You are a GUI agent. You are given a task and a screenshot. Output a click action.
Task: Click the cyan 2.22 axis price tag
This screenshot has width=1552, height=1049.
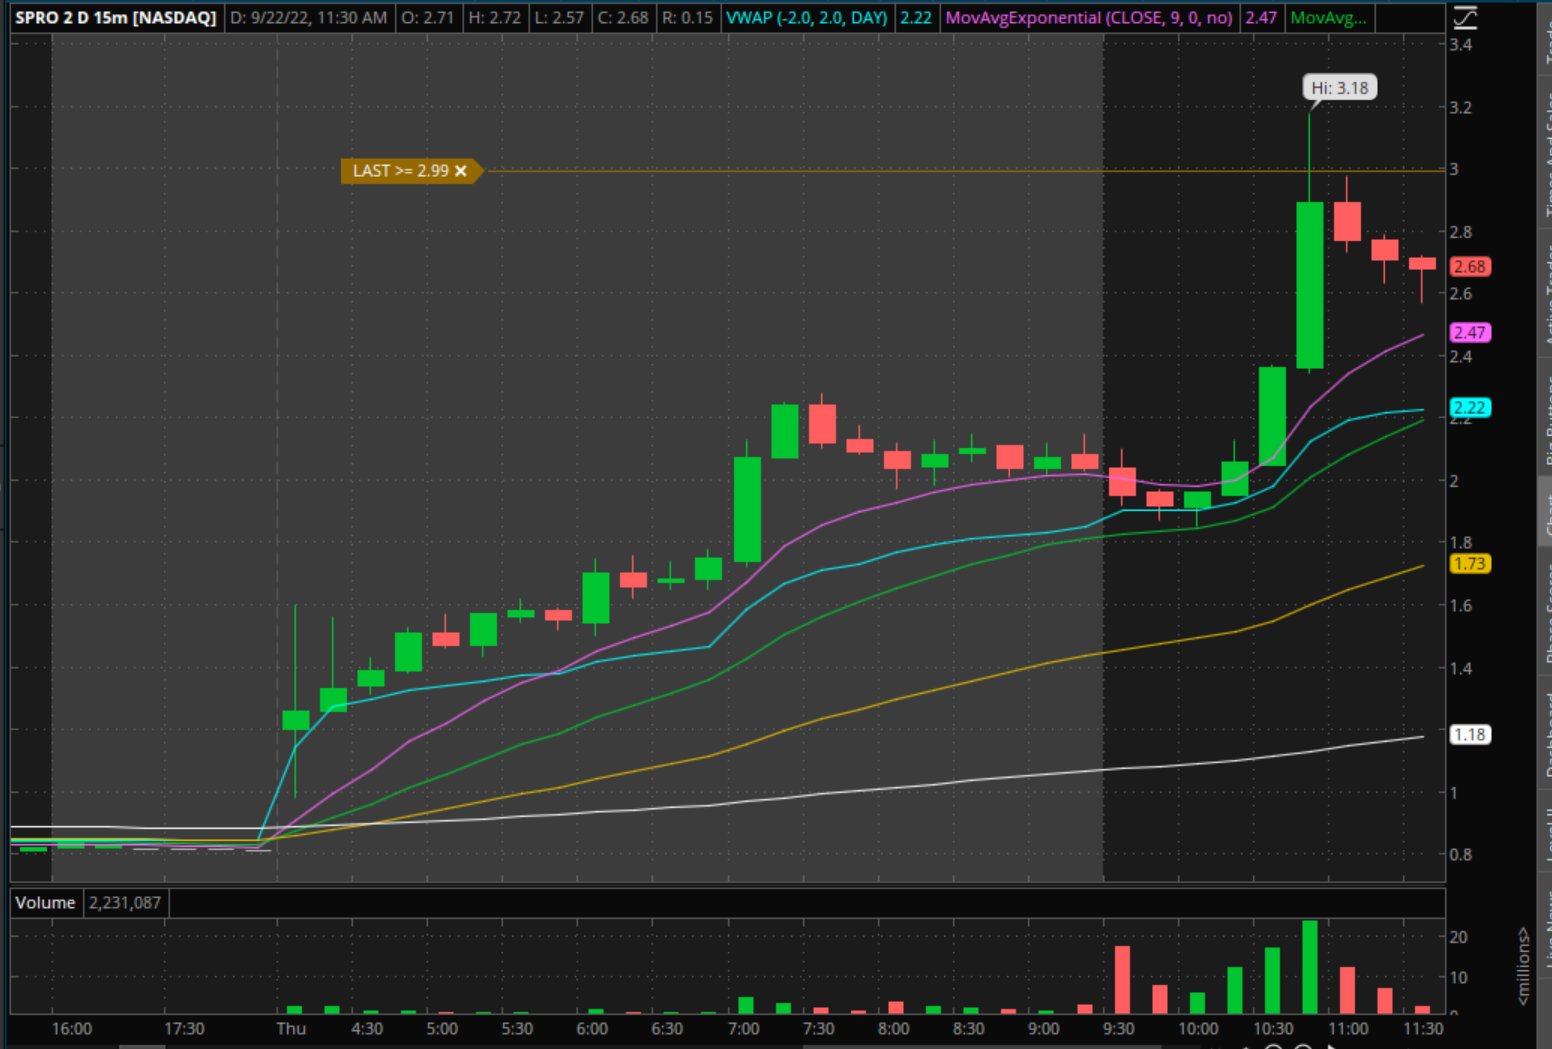[x=1470, y=407]
